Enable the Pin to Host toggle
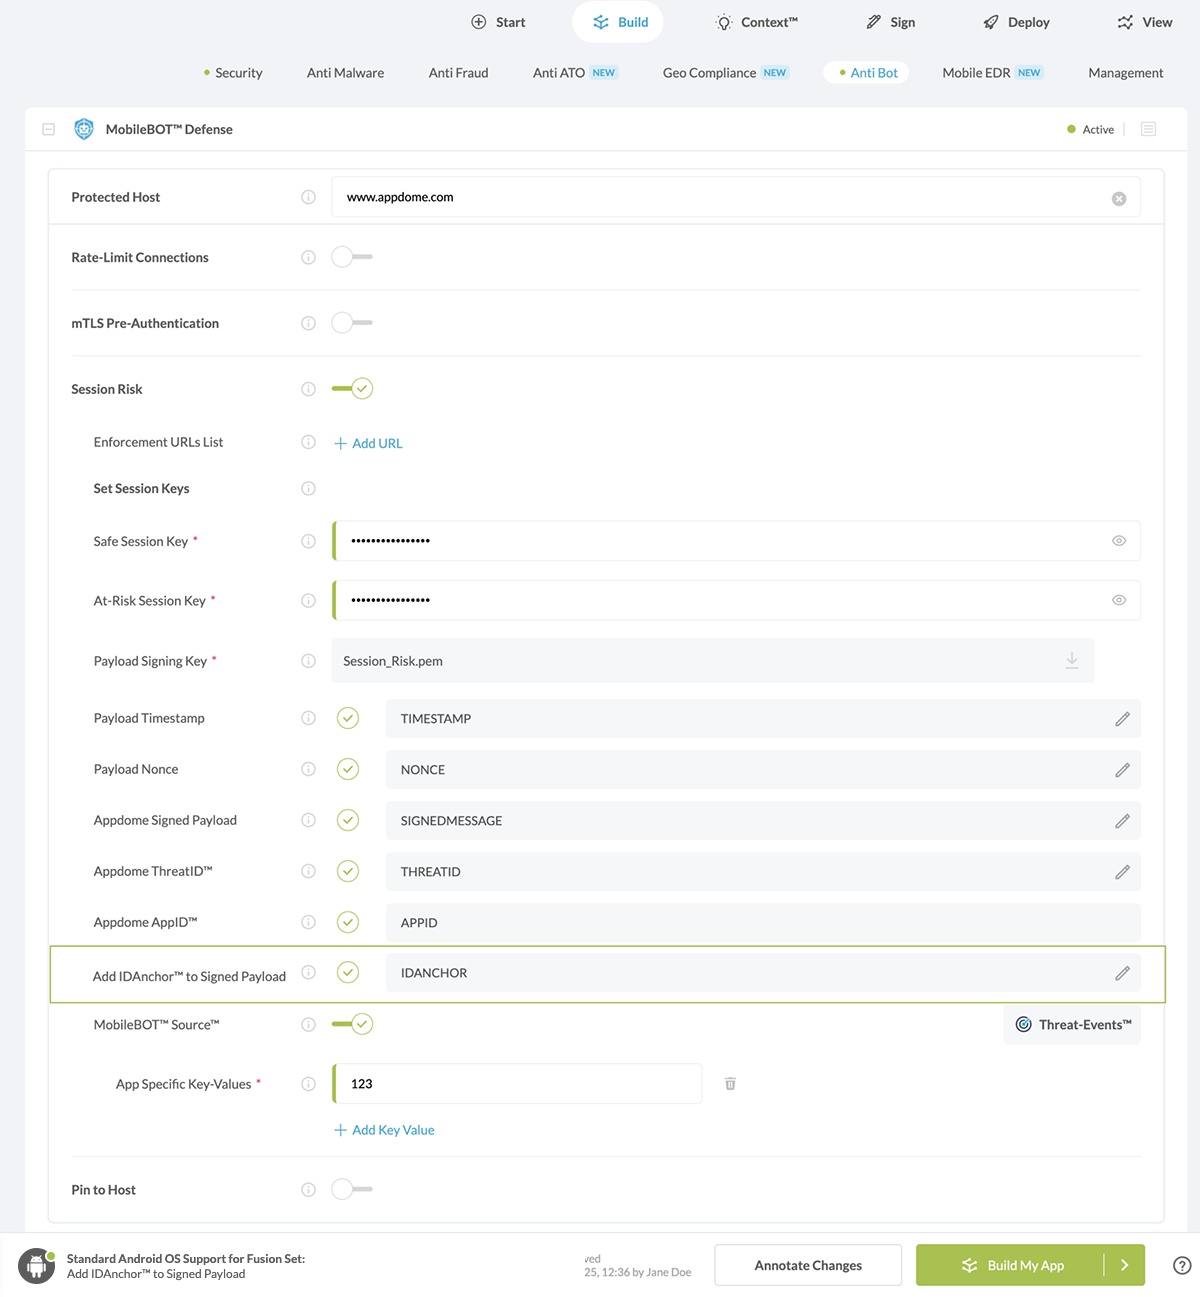Screen dimensions: 1200x1297 351,1189
